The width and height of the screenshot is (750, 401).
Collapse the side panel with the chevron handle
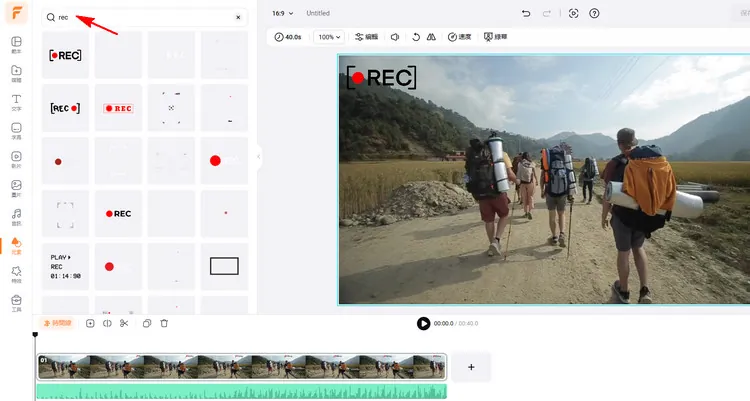(259, 156)
